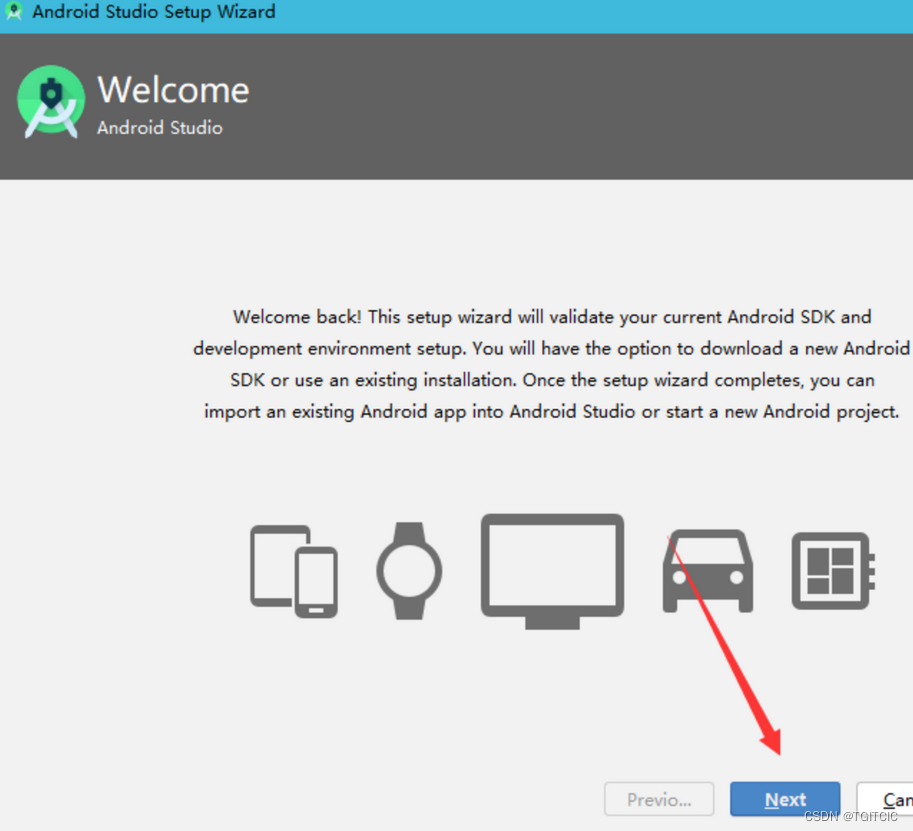This screenshot has height=831, width=913.
Task: Click the line starting 'Welcome back! This setup wizard'
Action: point(552,317)
